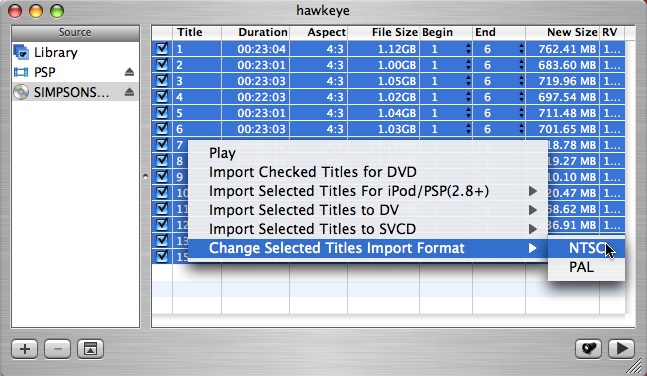Uncheck the checkbox for title 6

click(x=162, y=129)
